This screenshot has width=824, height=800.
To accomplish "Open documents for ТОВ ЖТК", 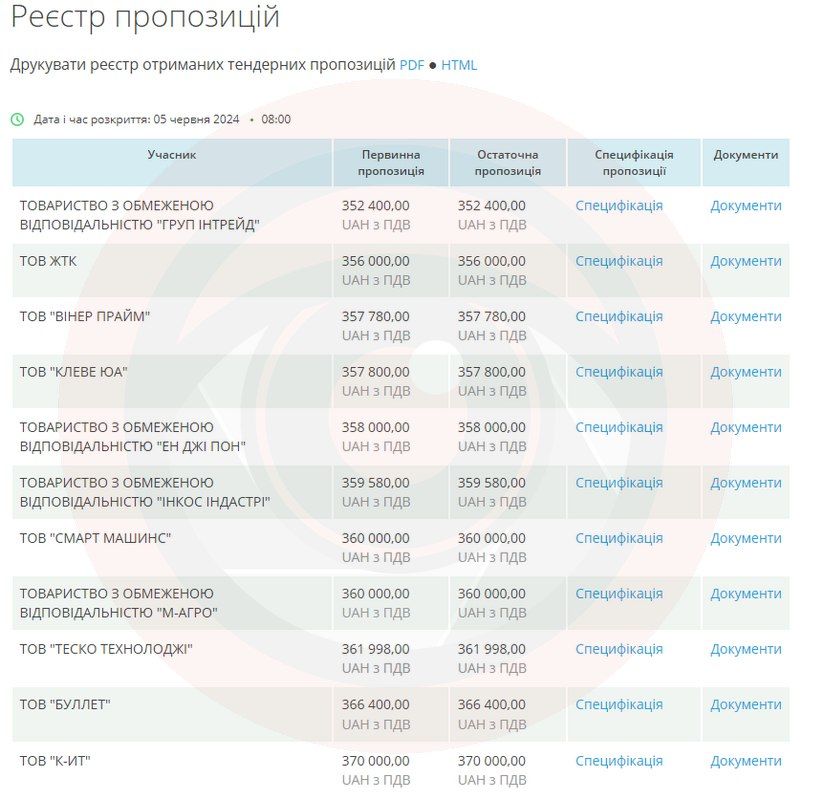I will (744, 260).
